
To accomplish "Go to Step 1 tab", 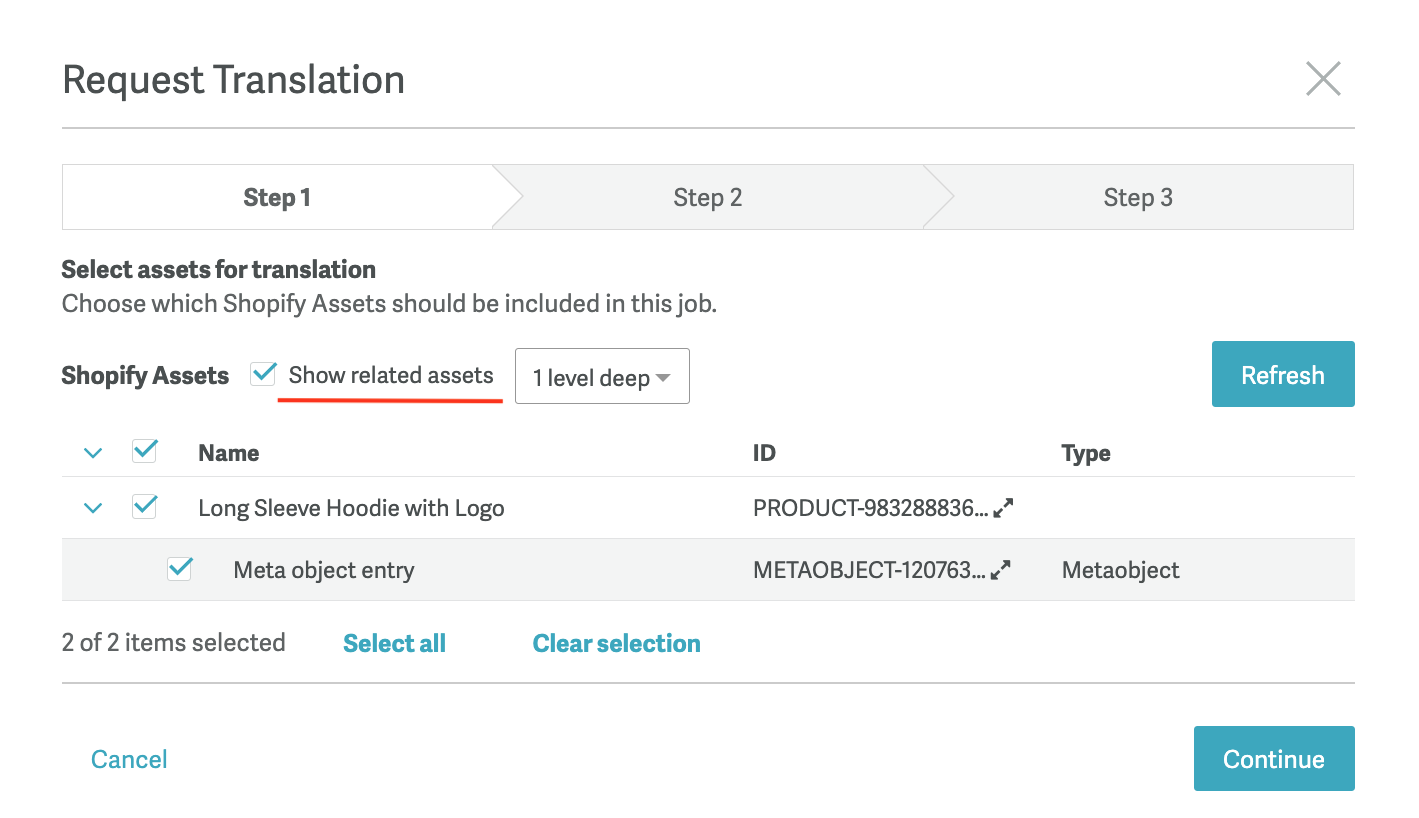I will (x=277, y=197).
